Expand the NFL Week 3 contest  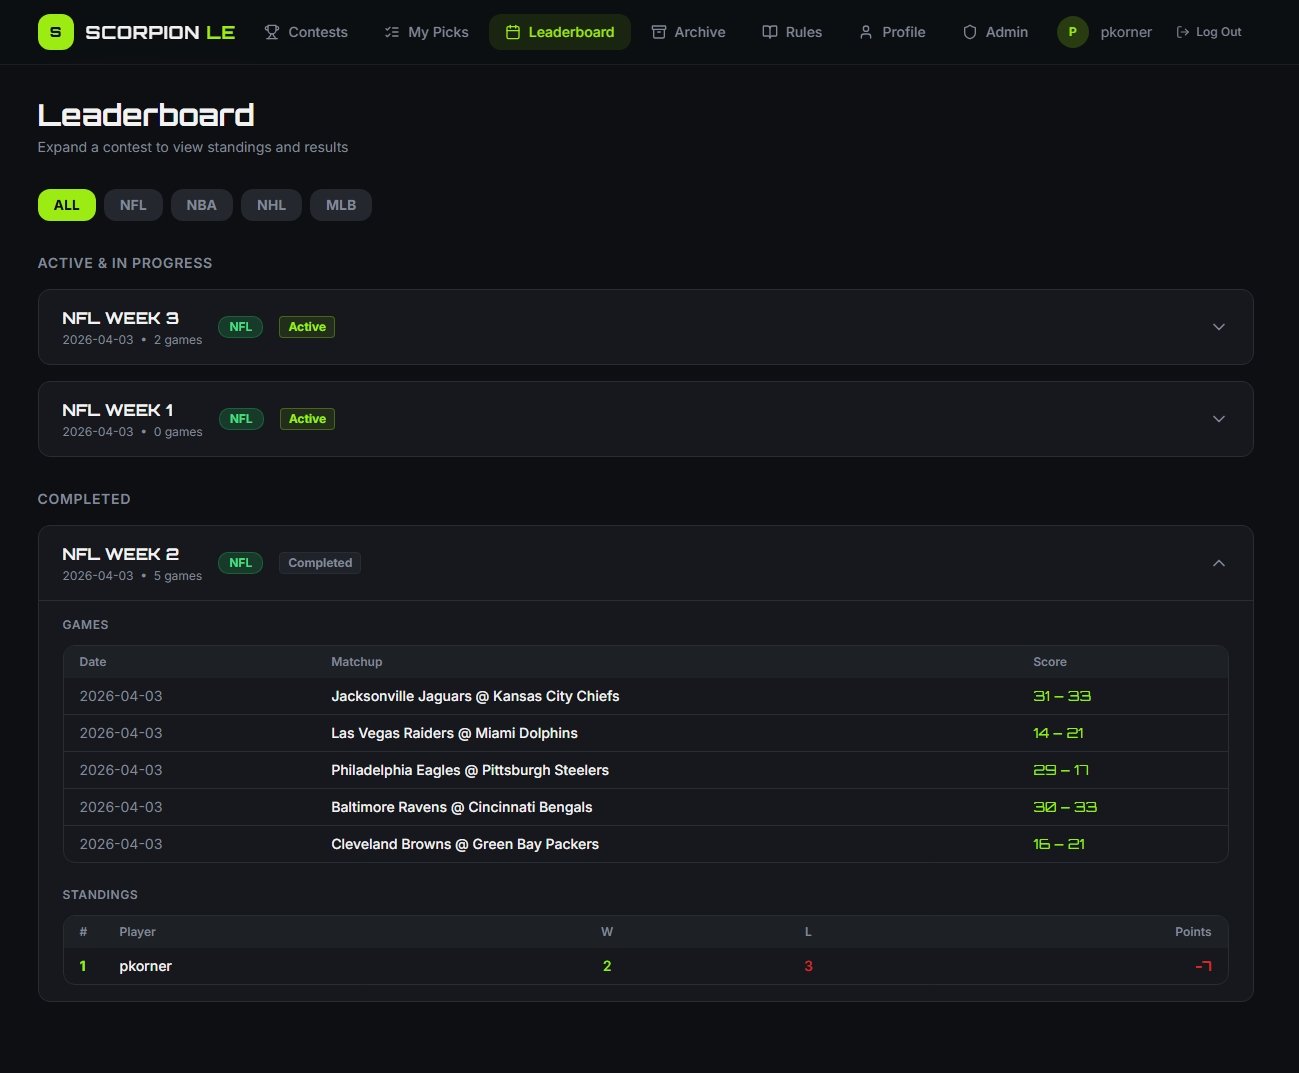pos(1218,327)
